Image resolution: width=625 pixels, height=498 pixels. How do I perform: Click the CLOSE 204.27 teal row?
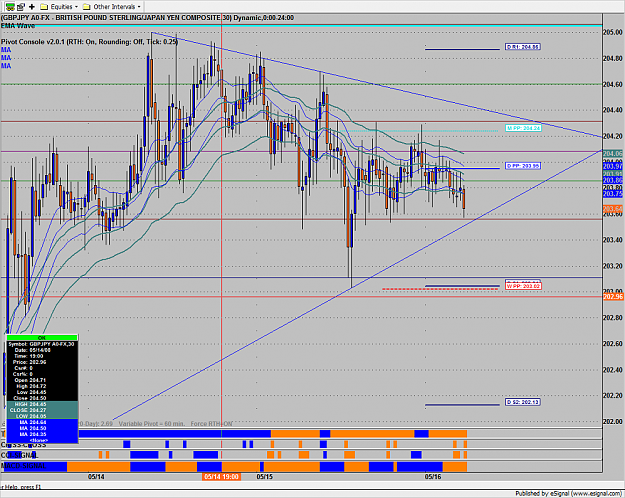point(42,410)
